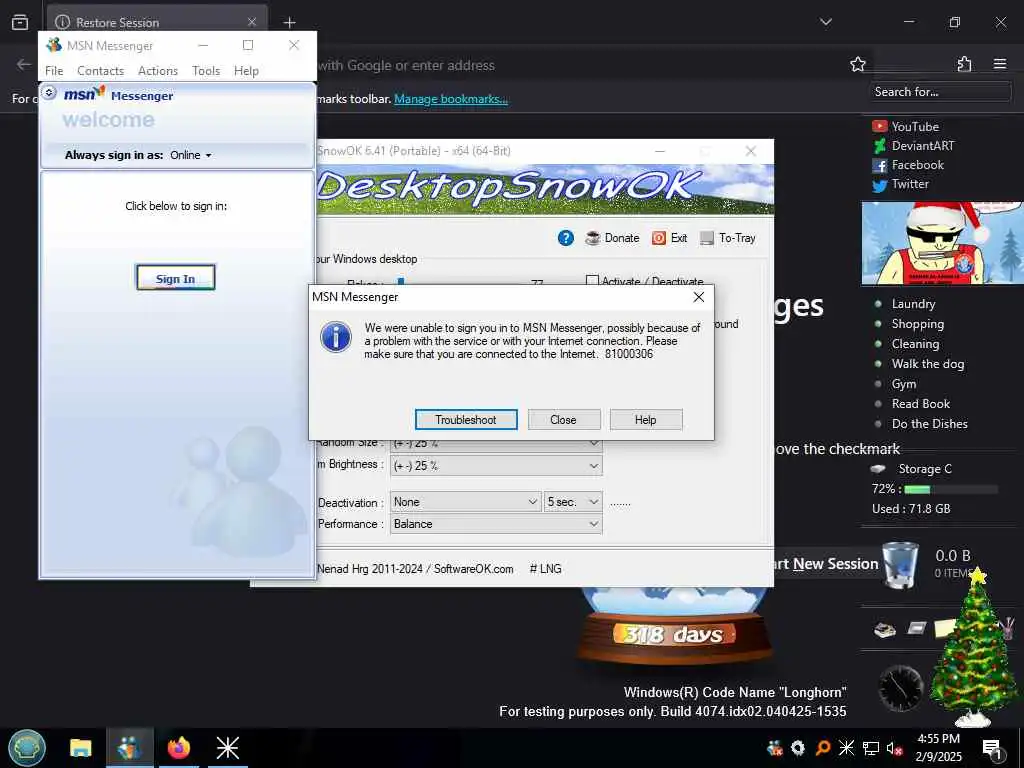This screenshot has width=1024, height=768.
Task: Open YouTube shortcut in sidebar gadget
Action: pos(906,127)
